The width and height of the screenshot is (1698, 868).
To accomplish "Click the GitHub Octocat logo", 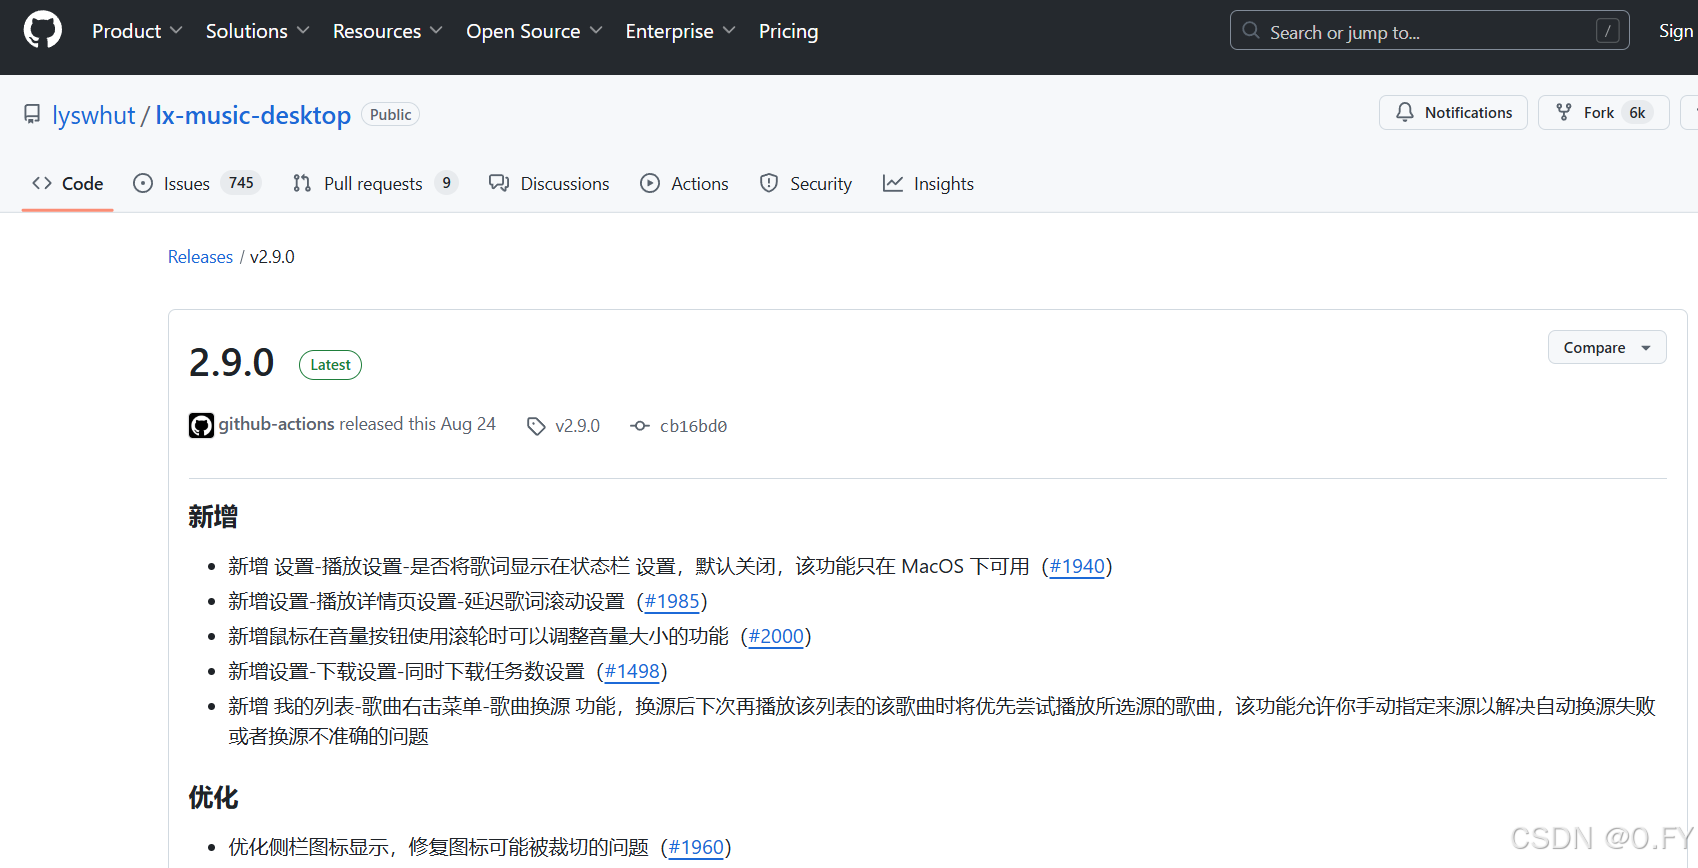I will click(x=43, y=31).
